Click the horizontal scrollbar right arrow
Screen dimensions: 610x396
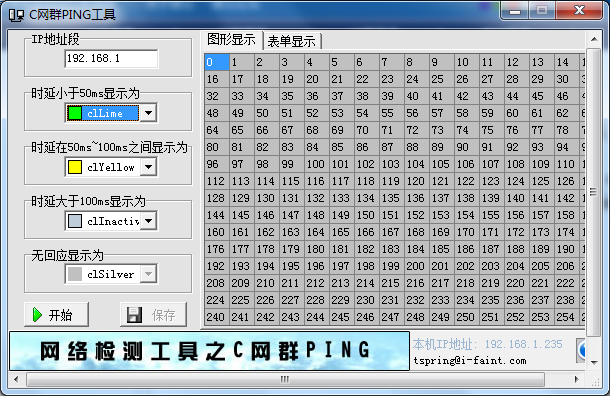577,379
